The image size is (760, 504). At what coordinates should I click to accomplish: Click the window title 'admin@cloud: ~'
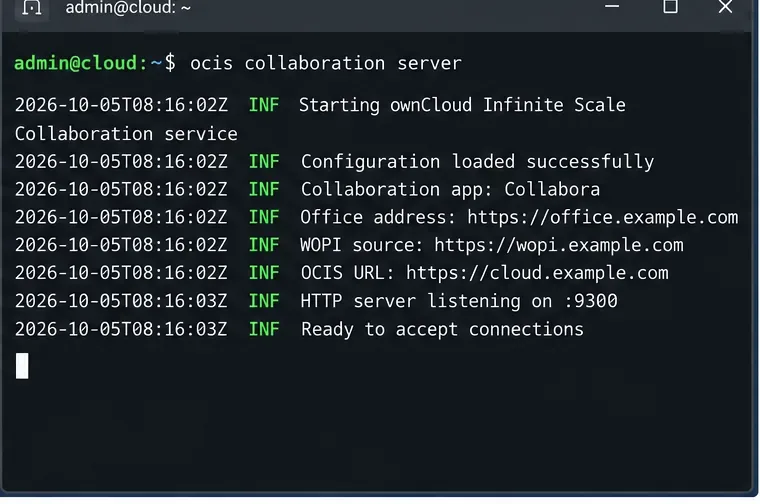128,7
